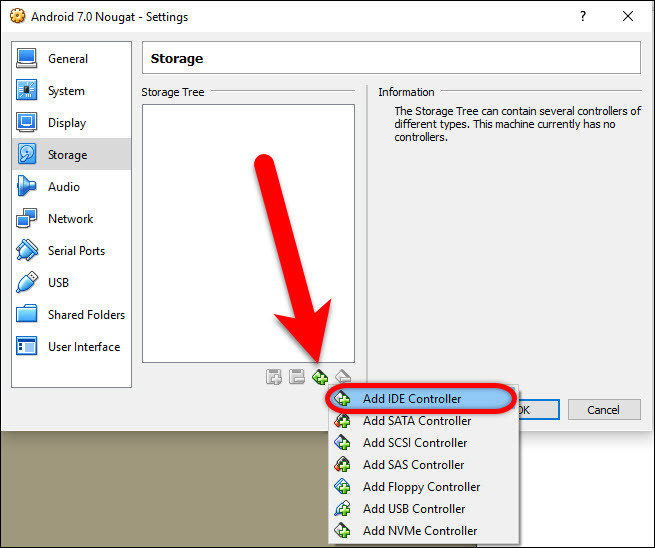
Task: Open Shared Folders label in sidebar
Action: click(x=86, y=315)
